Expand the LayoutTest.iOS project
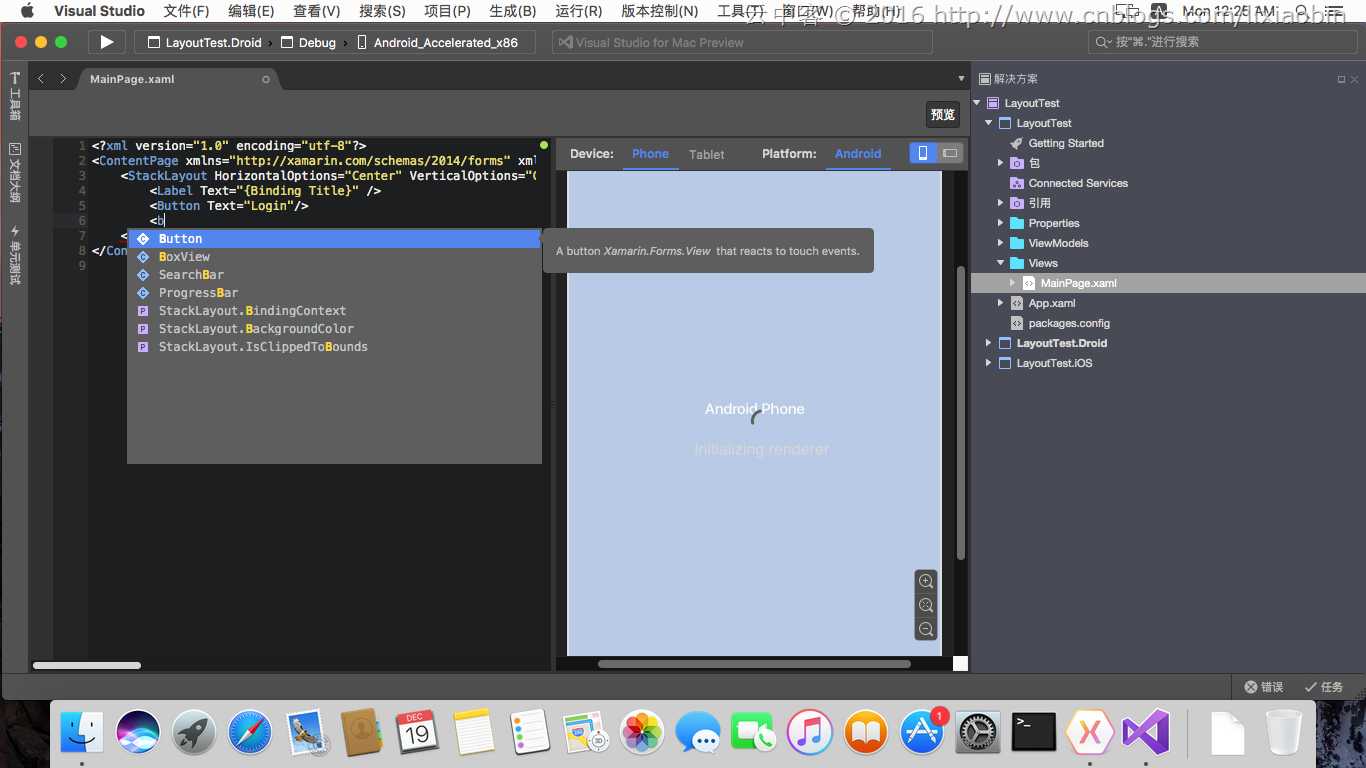The height and width of the screenshot is (768, 1366). point(989,363)
